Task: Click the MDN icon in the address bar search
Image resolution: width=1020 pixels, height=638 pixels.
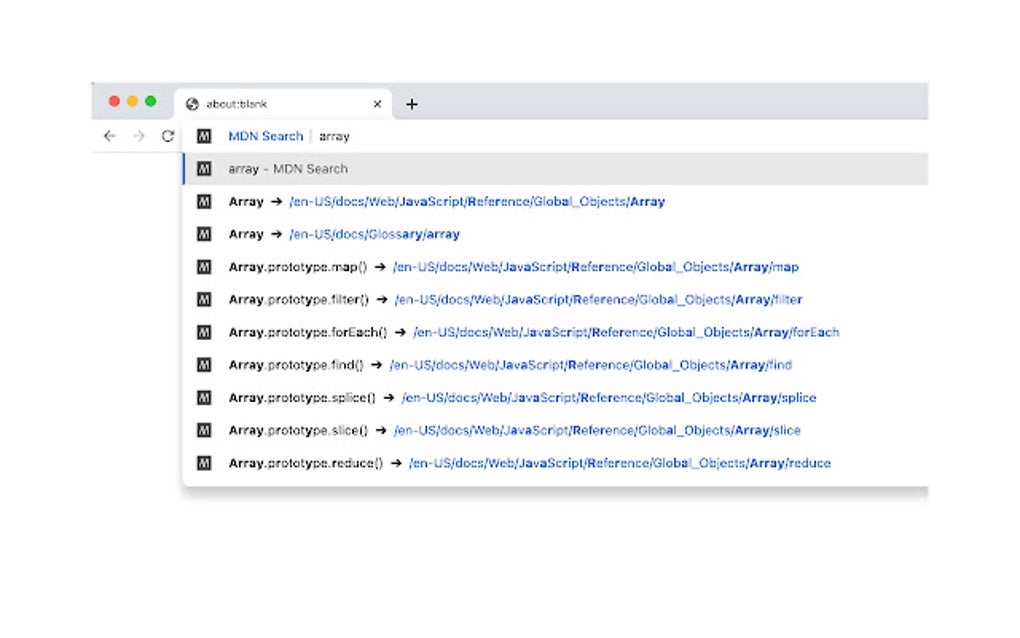Action: point(204,136)
